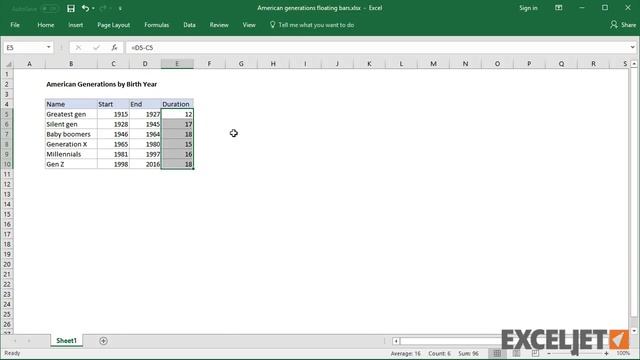Select column E header
640x360 pixels.
pos(177,64)
